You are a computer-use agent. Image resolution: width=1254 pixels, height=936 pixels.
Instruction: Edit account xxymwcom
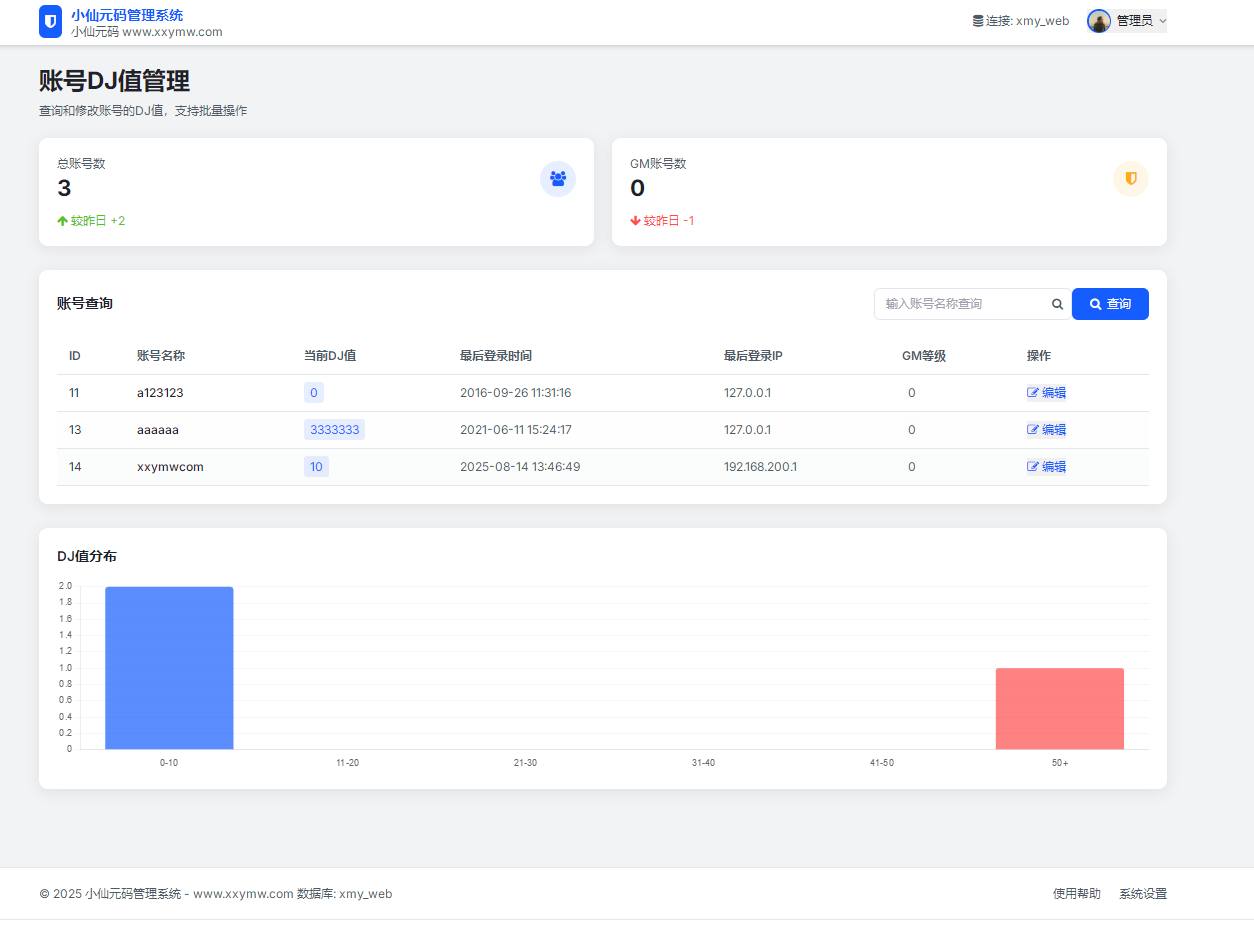pyautogui.click(x=1046, y=467)
